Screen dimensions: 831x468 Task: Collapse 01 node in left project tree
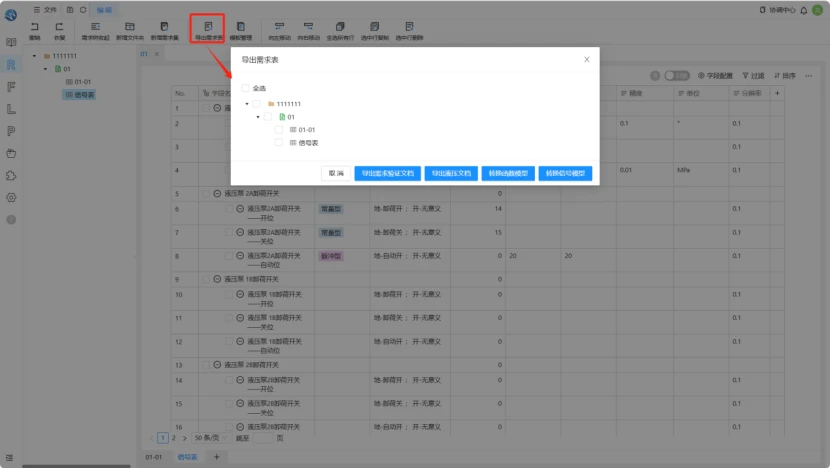[46, 69]
